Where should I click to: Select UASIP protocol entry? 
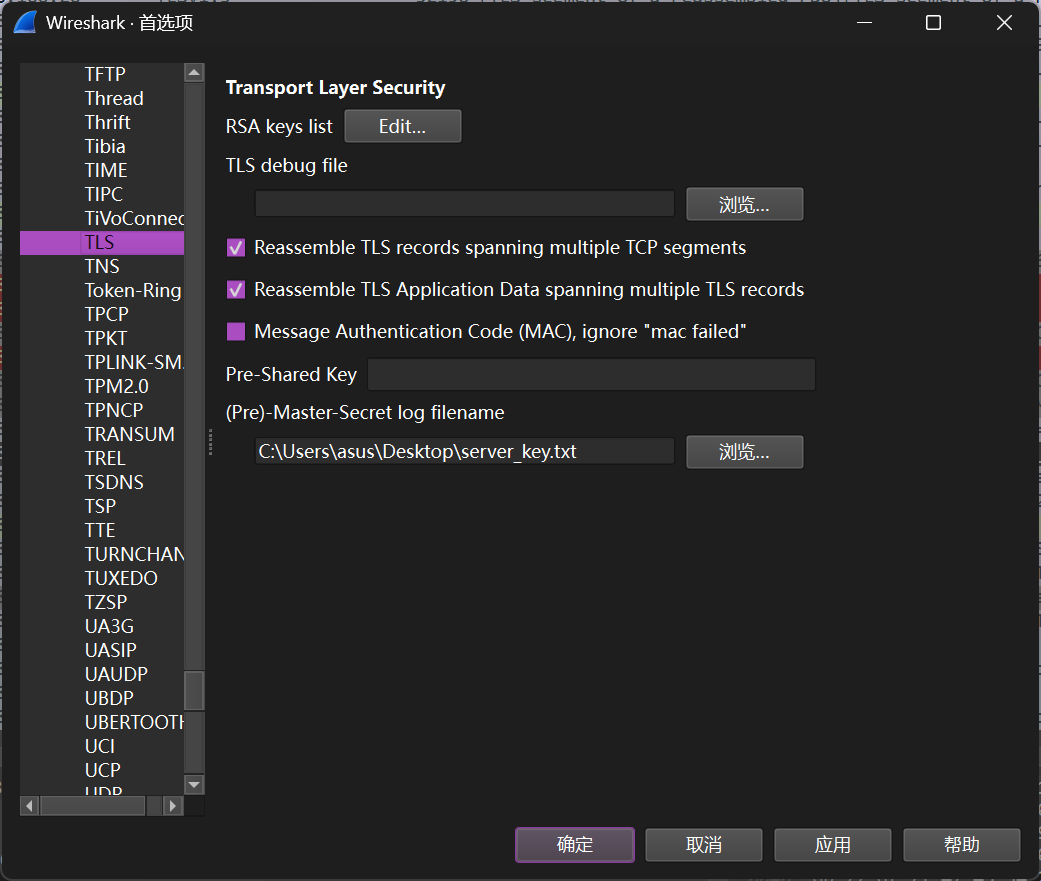point(110,650)
